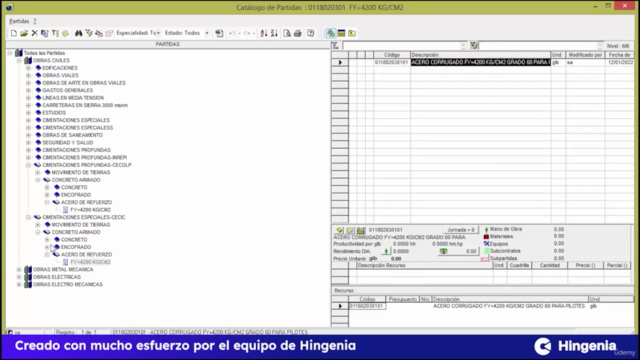Click the New partida toolbar icon
The image size is (640, 360).
pyautogui.click(x=13, y=33)
